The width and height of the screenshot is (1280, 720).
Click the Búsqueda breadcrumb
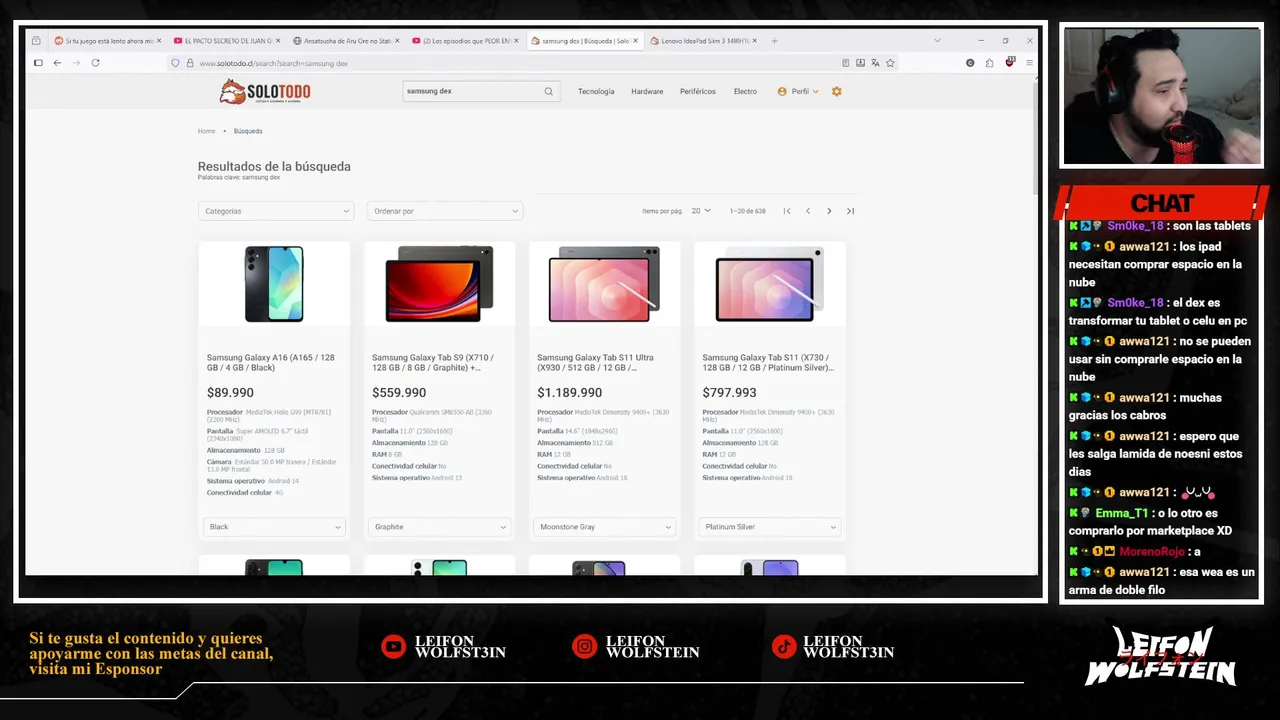coord(248,131)
